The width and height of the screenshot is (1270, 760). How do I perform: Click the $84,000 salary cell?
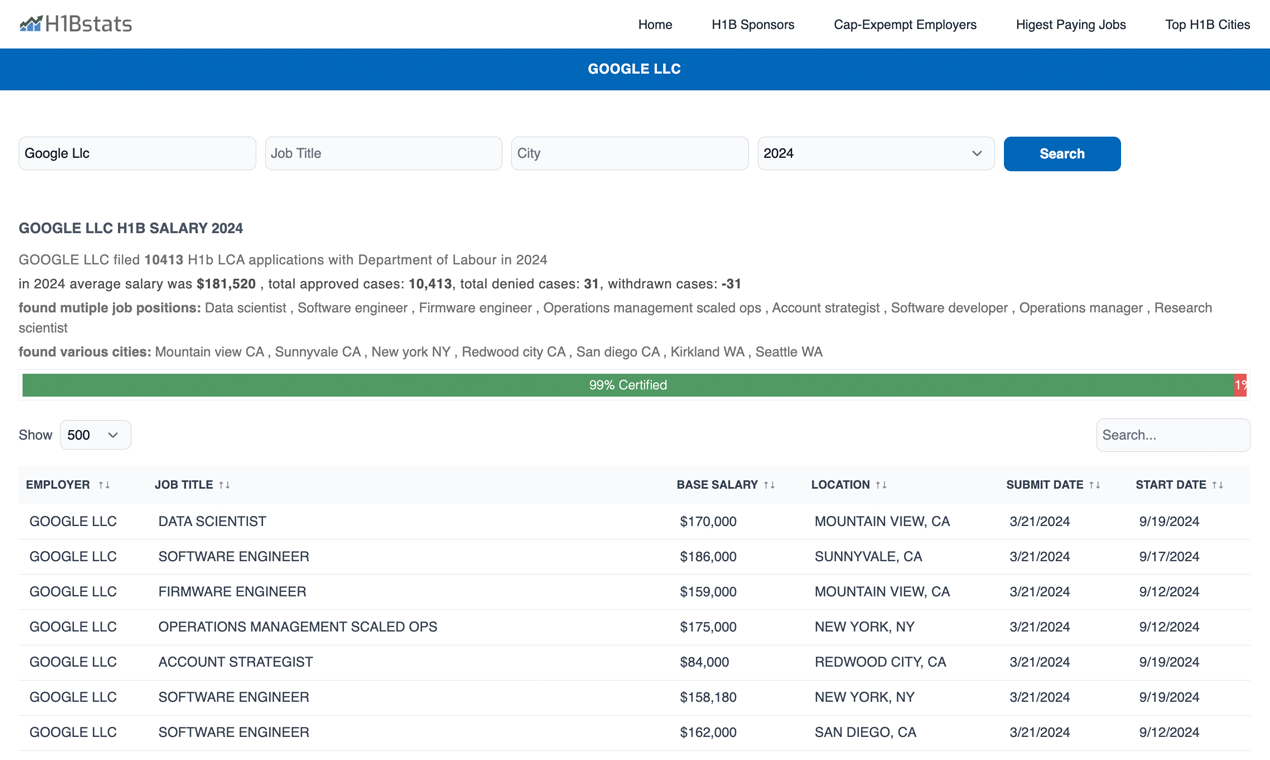[704, 662]
